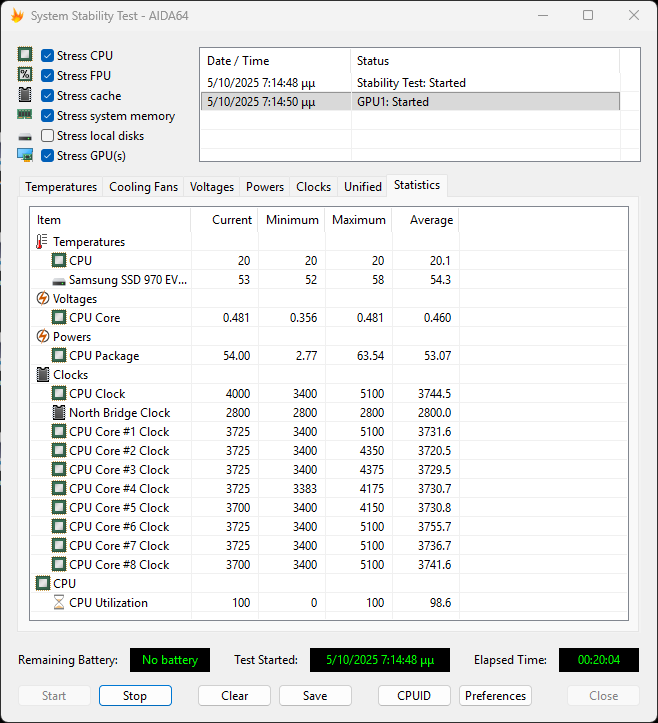Click the Test Started timestamp field
Image resolution: width=658 pixels, height=723 pixels.
click(379, 660)
